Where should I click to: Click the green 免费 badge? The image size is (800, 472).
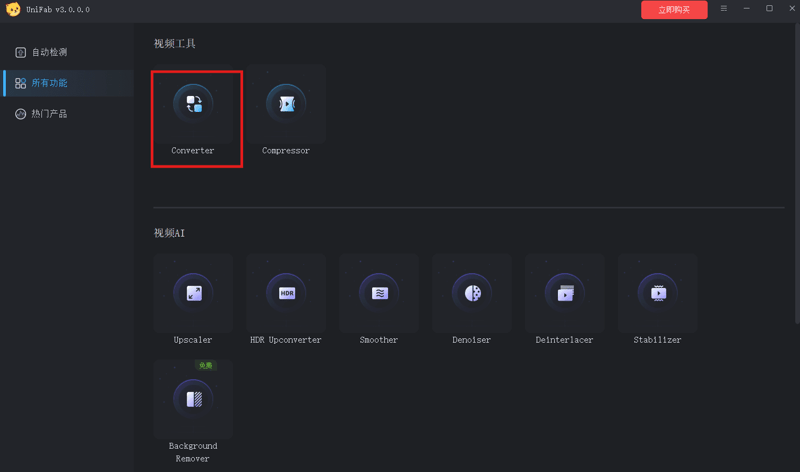tap(205, 366)
